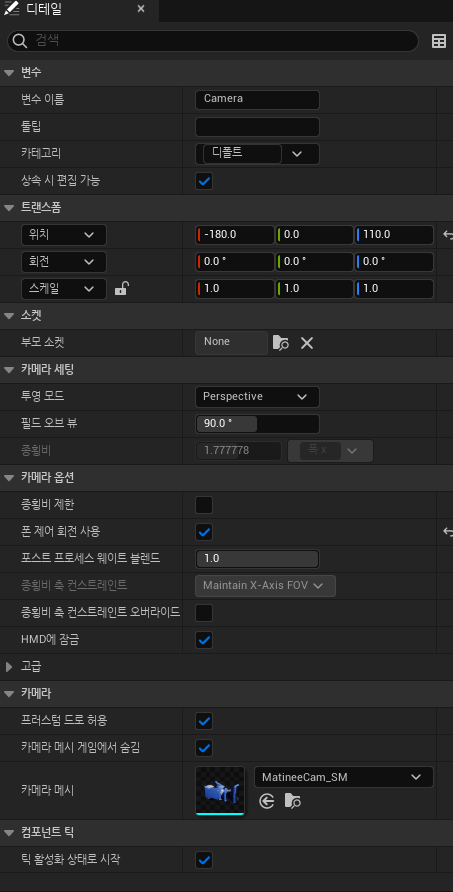This screenshot has height=892, width=453.
Task: Expand the 고급 section
Action: click(9, 666)
